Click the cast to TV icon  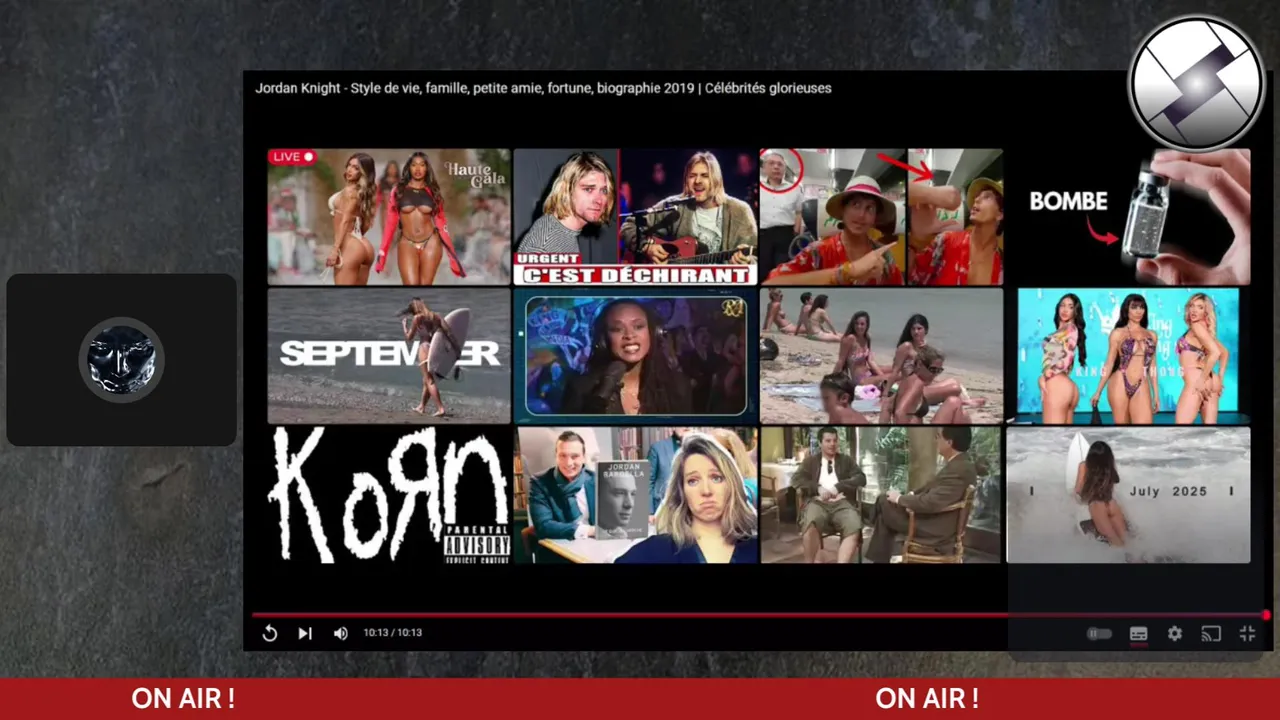pyautogui.click(x=1211, y=634)
